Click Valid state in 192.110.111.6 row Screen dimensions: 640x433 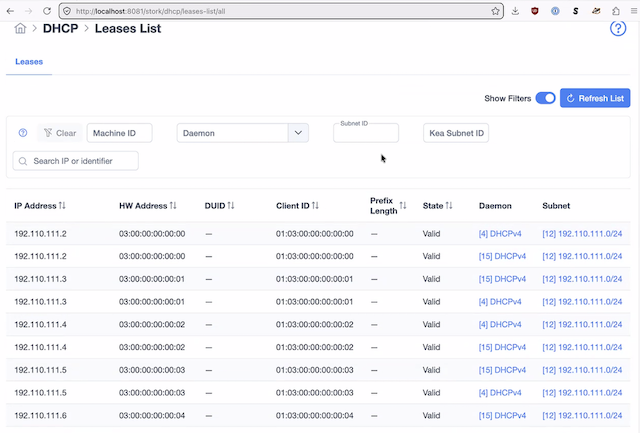(431, 415)
